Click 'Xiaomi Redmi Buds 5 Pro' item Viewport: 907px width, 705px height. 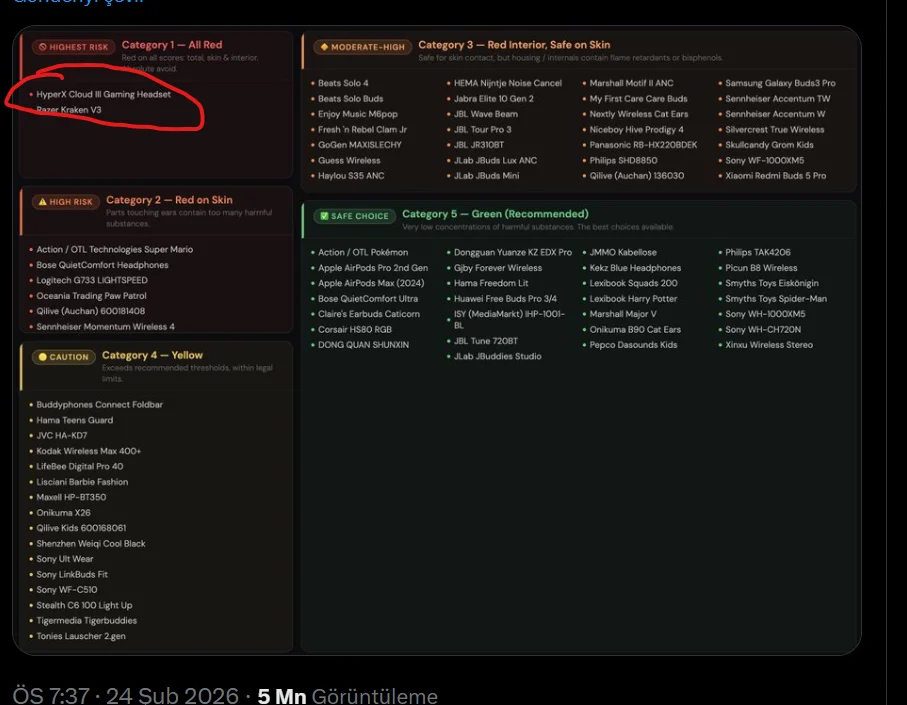(x=776, y=176)
